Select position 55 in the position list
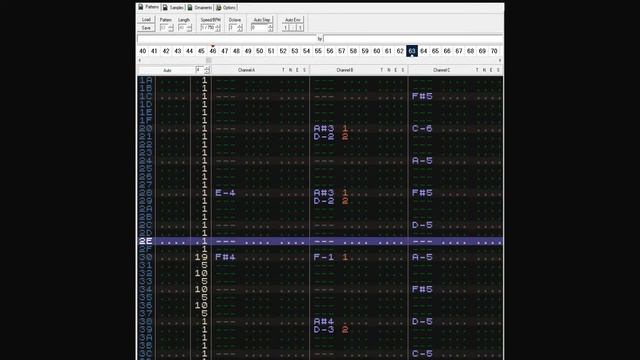 coord(318,51)
